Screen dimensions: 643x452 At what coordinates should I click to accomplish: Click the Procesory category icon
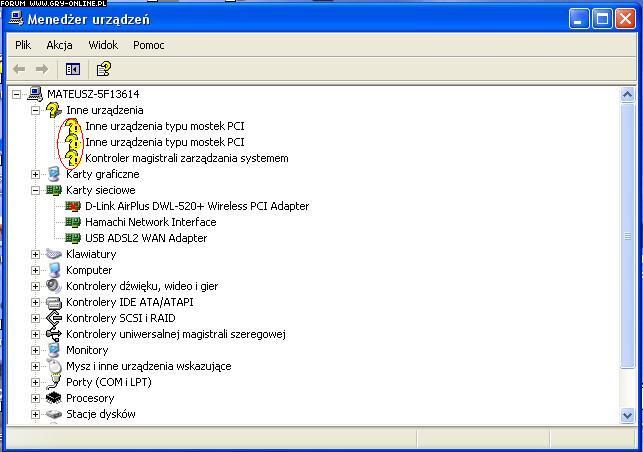pyautogui.click(x=54, y=398)
